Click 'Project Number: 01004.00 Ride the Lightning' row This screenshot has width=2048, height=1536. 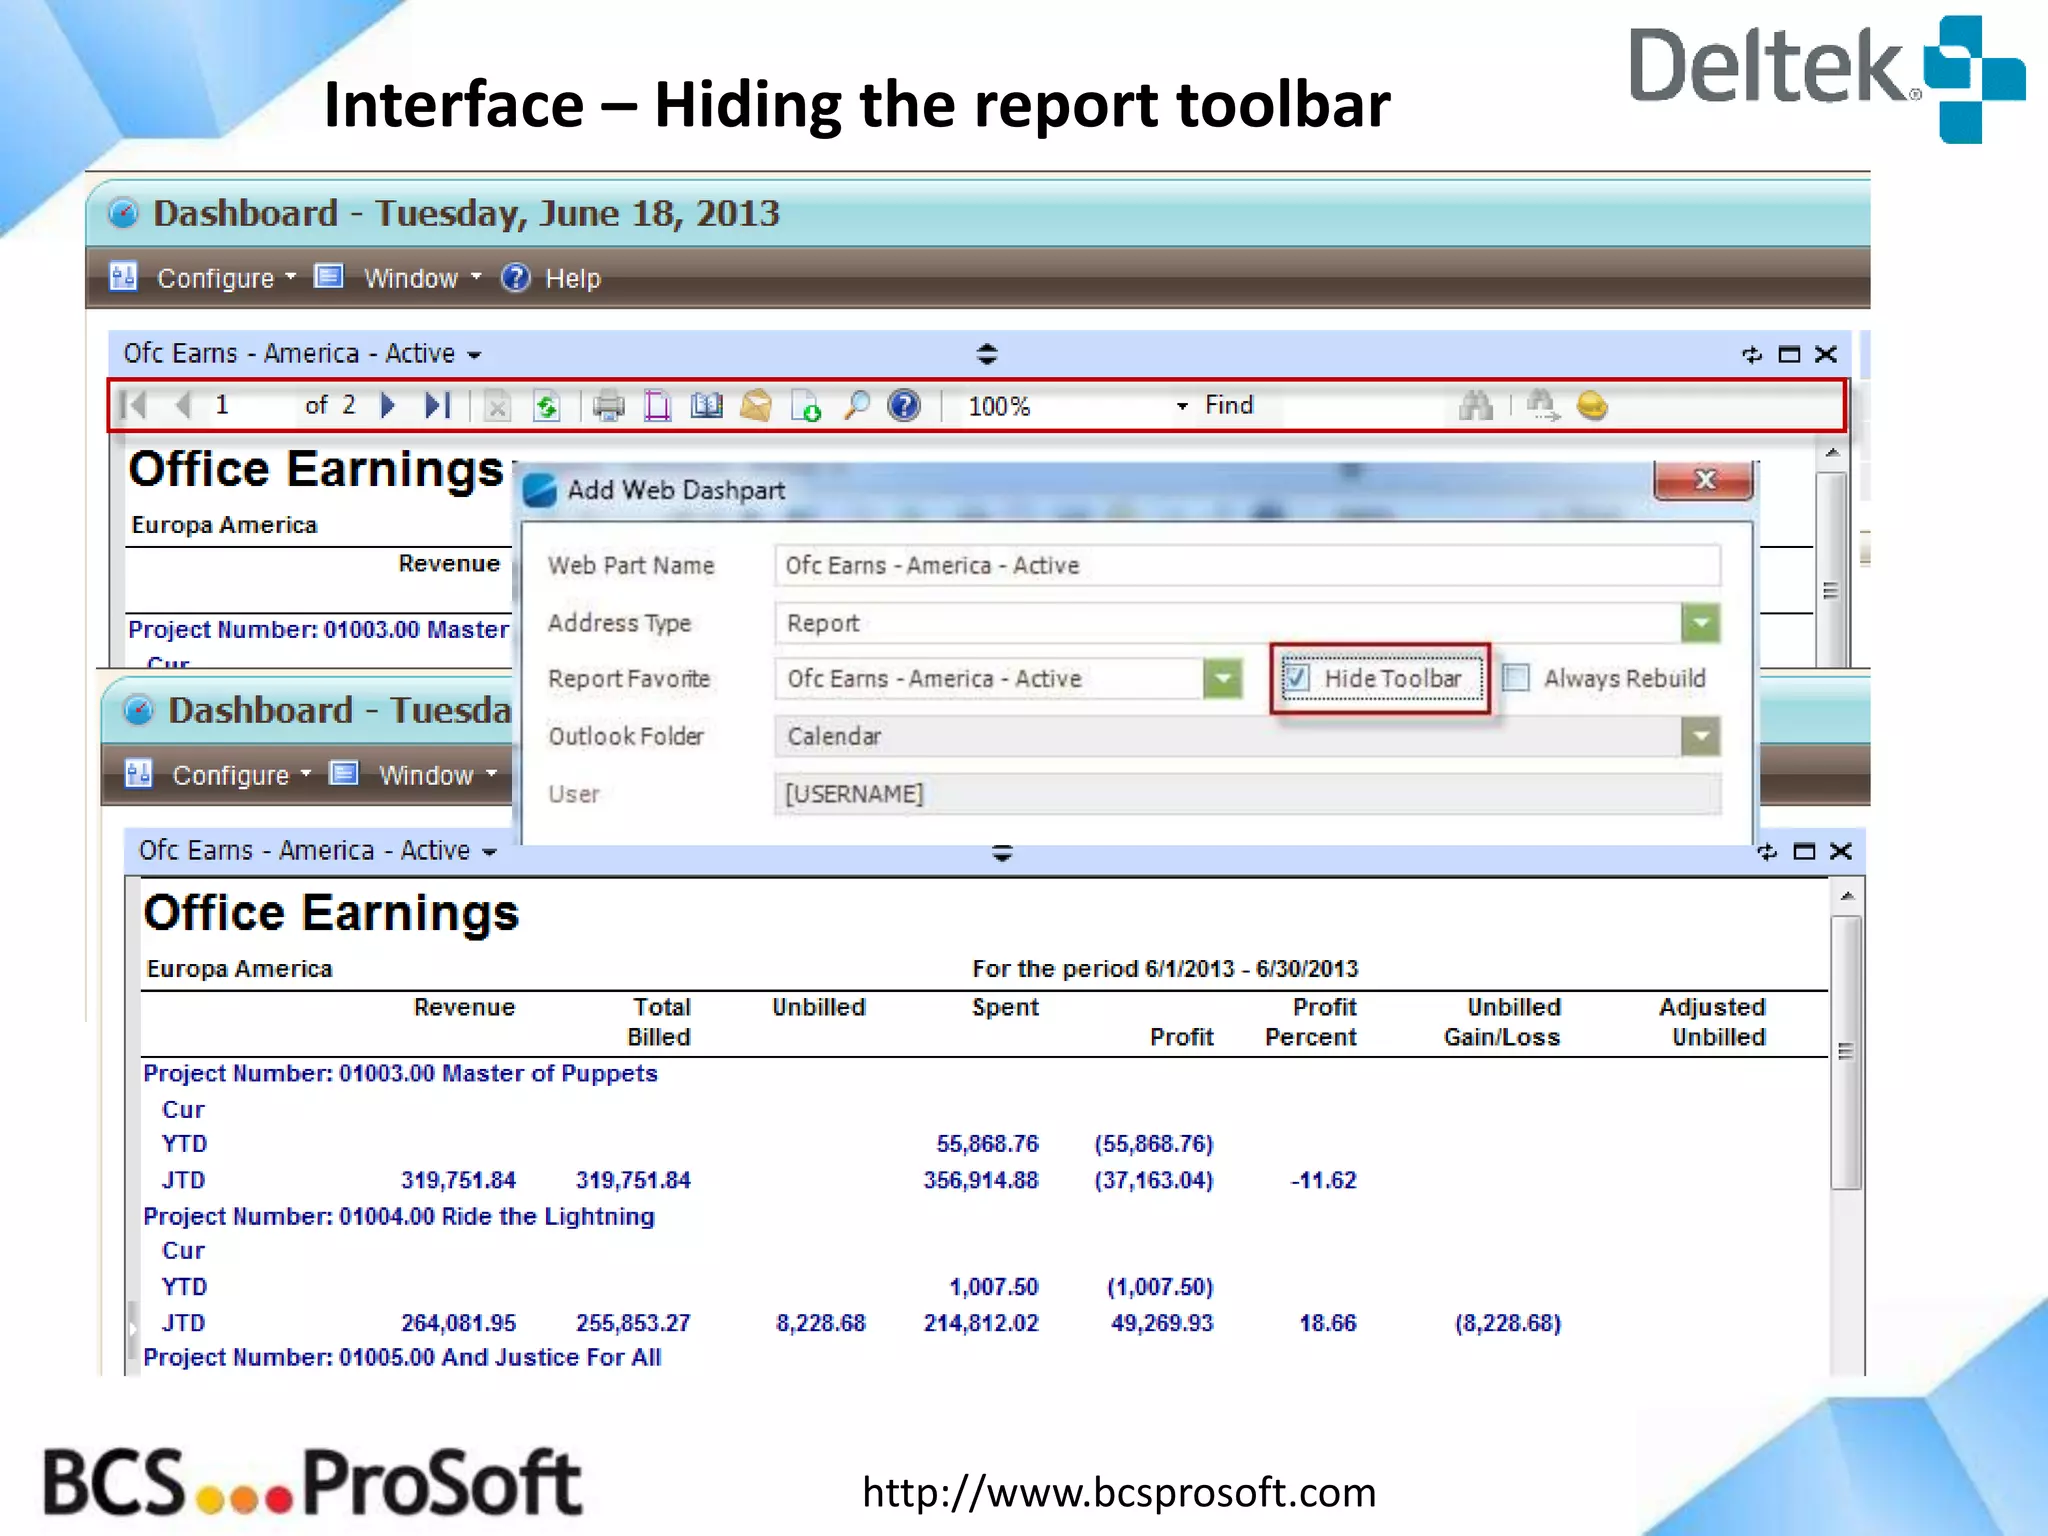[398, 1217]
